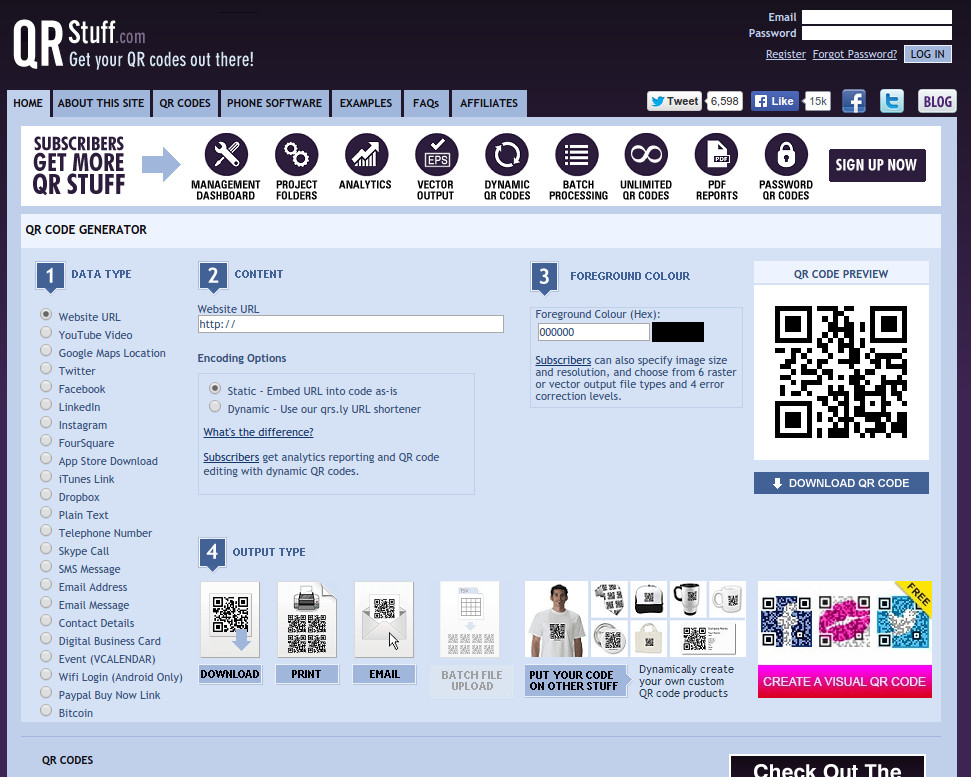Open the FAQs tab
The width and height of the screenshot is (971, 777).
(x=426, y=103)
